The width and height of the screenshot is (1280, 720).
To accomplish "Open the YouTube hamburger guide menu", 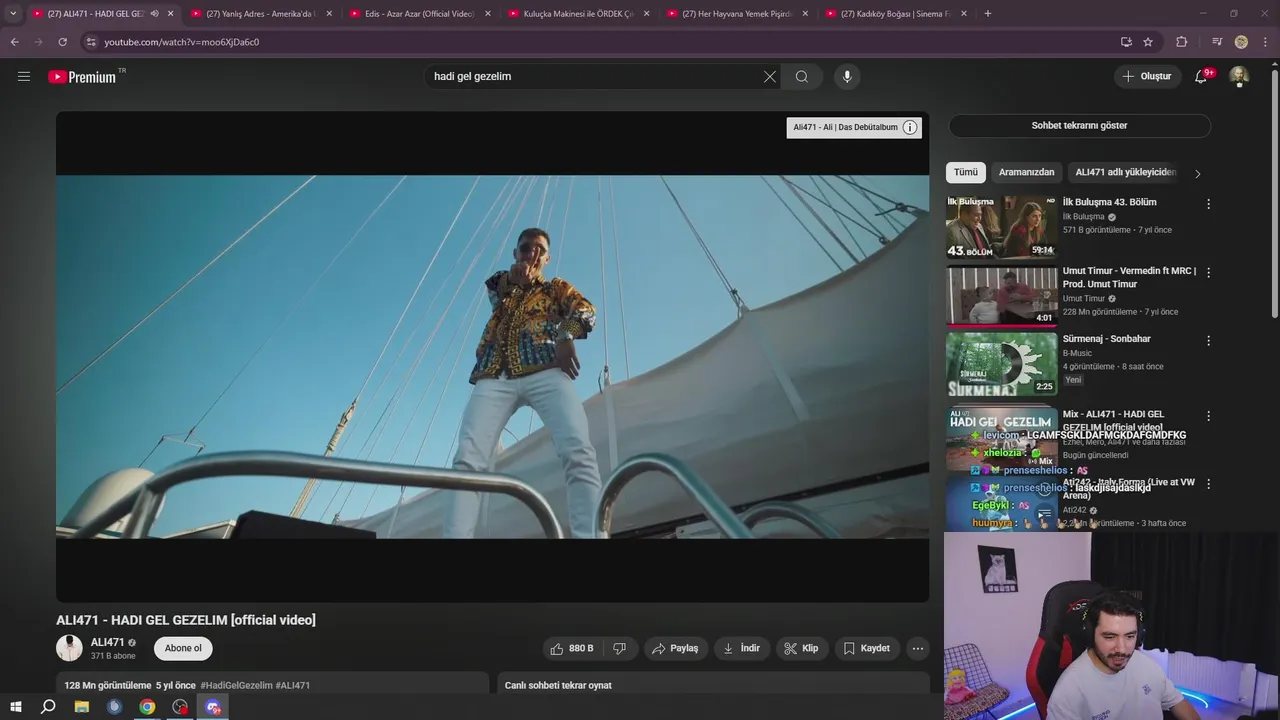I will 24,76.
